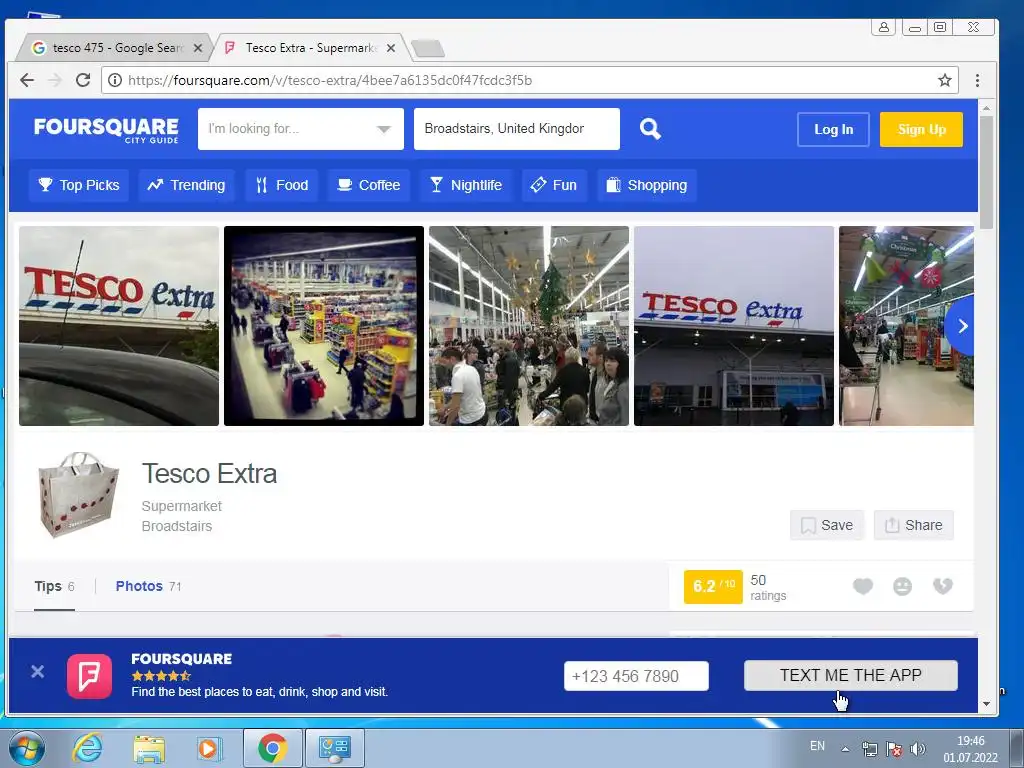
Task: Open the Photos tab
Action: coord(148,586)
